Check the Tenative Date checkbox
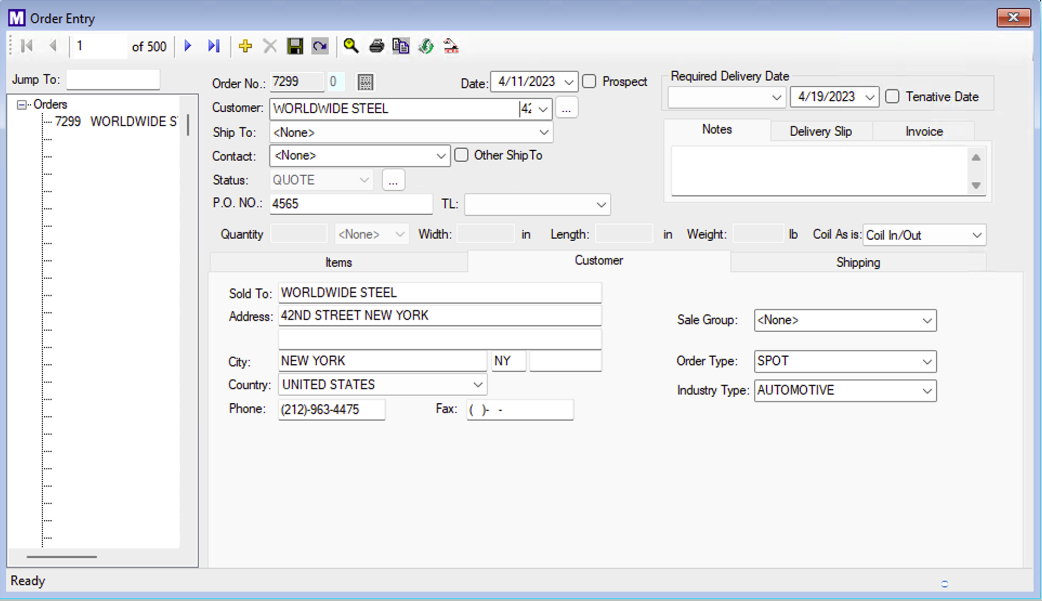Image resolution: width=1042 pixels, height=601 pixels. pos(893,97)
